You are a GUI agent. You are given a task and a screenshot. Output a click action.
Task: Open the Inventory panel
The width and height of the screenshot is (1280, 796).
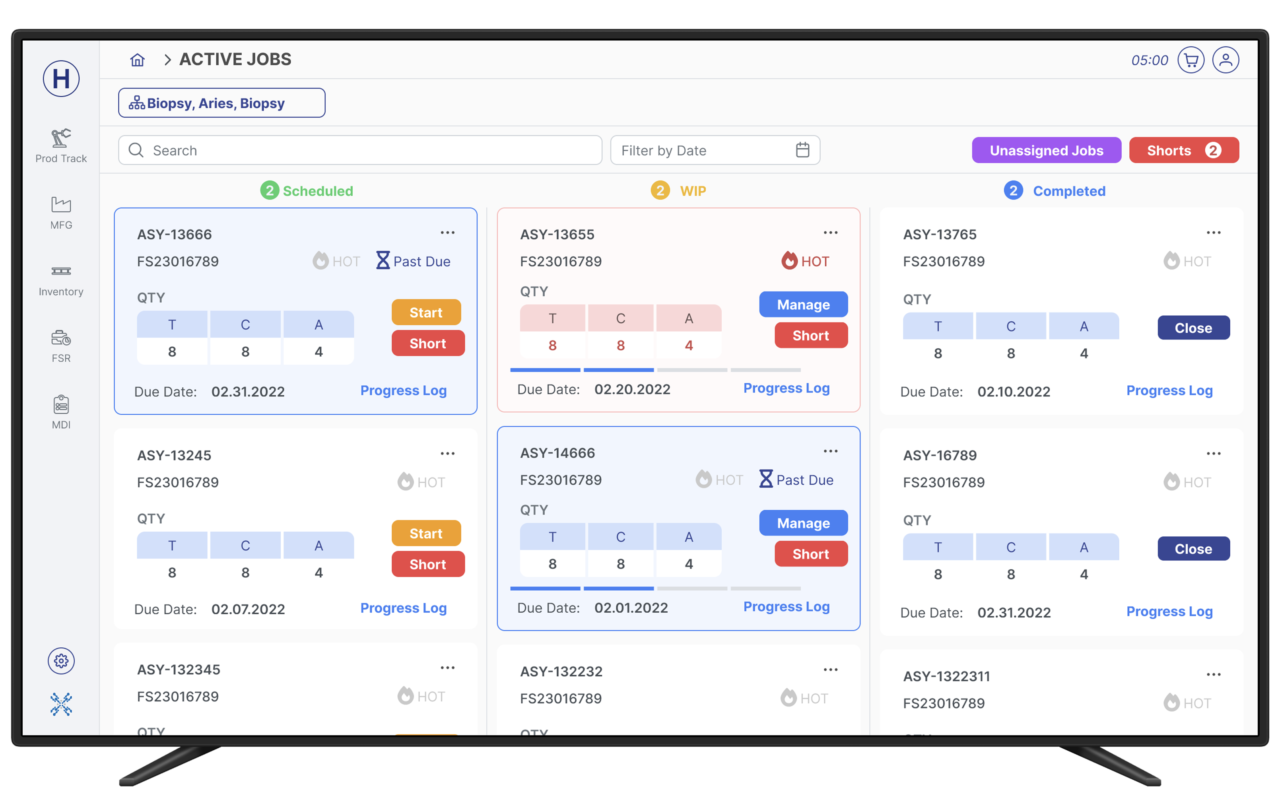click(61, 280)
